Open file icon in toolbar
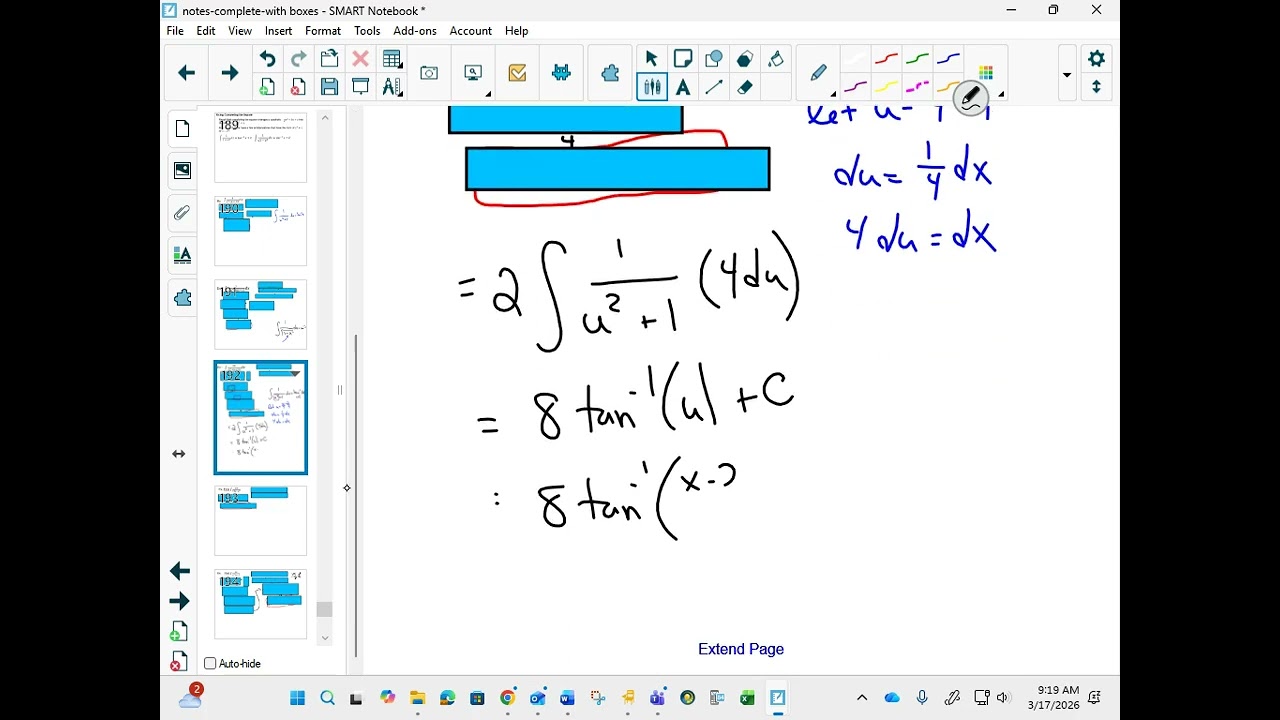Viewport: 1280px width, 720px height. [329, 59]
